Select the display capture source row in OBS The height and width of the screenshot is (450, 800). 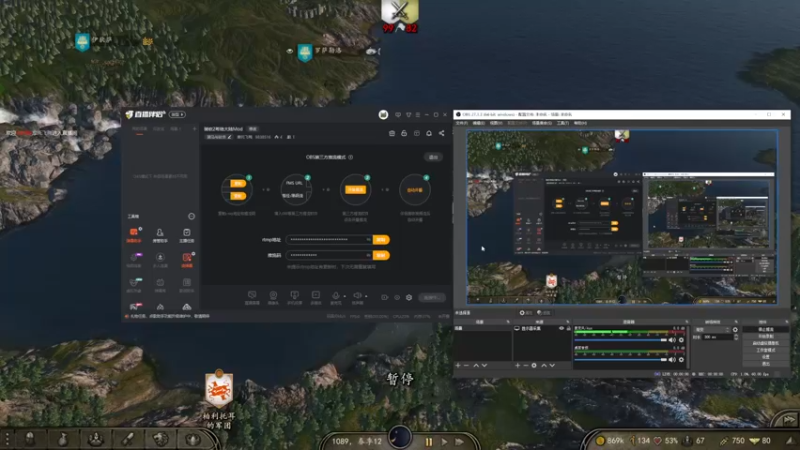click(542, 329)
